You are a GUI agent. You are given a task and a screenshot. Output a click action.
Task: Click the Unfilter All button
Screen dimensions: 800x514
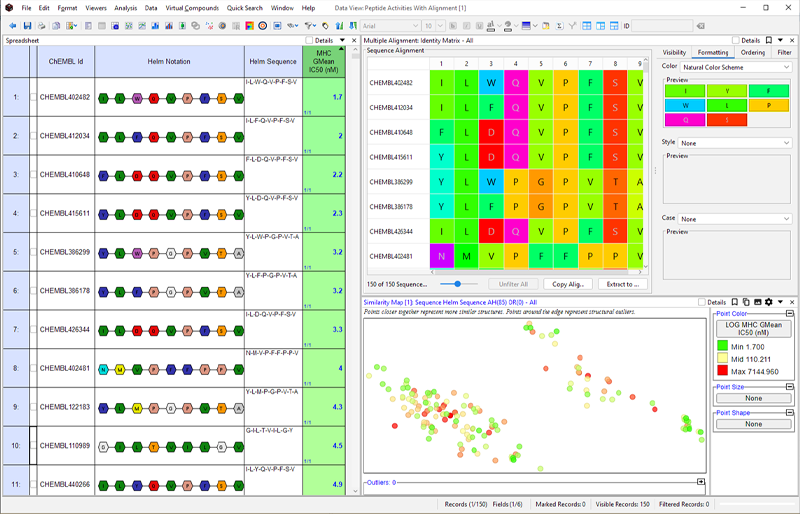point(513,284)
